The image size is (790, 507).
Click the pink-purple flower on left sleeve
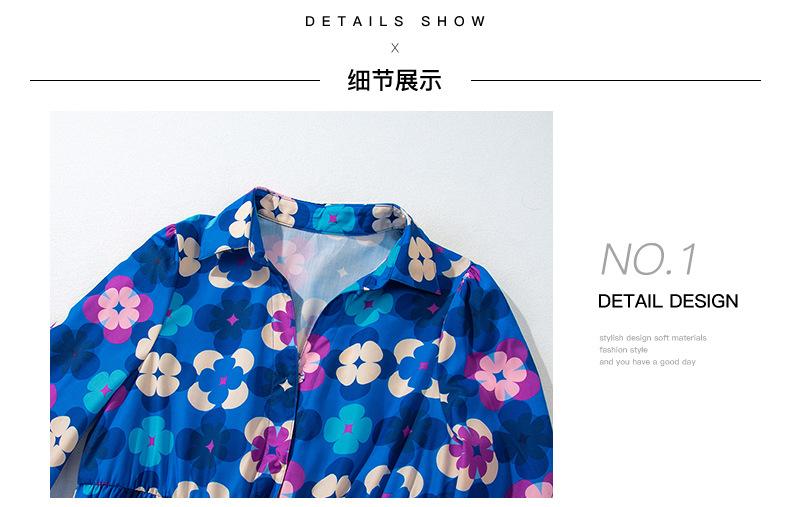click(118, 308)
